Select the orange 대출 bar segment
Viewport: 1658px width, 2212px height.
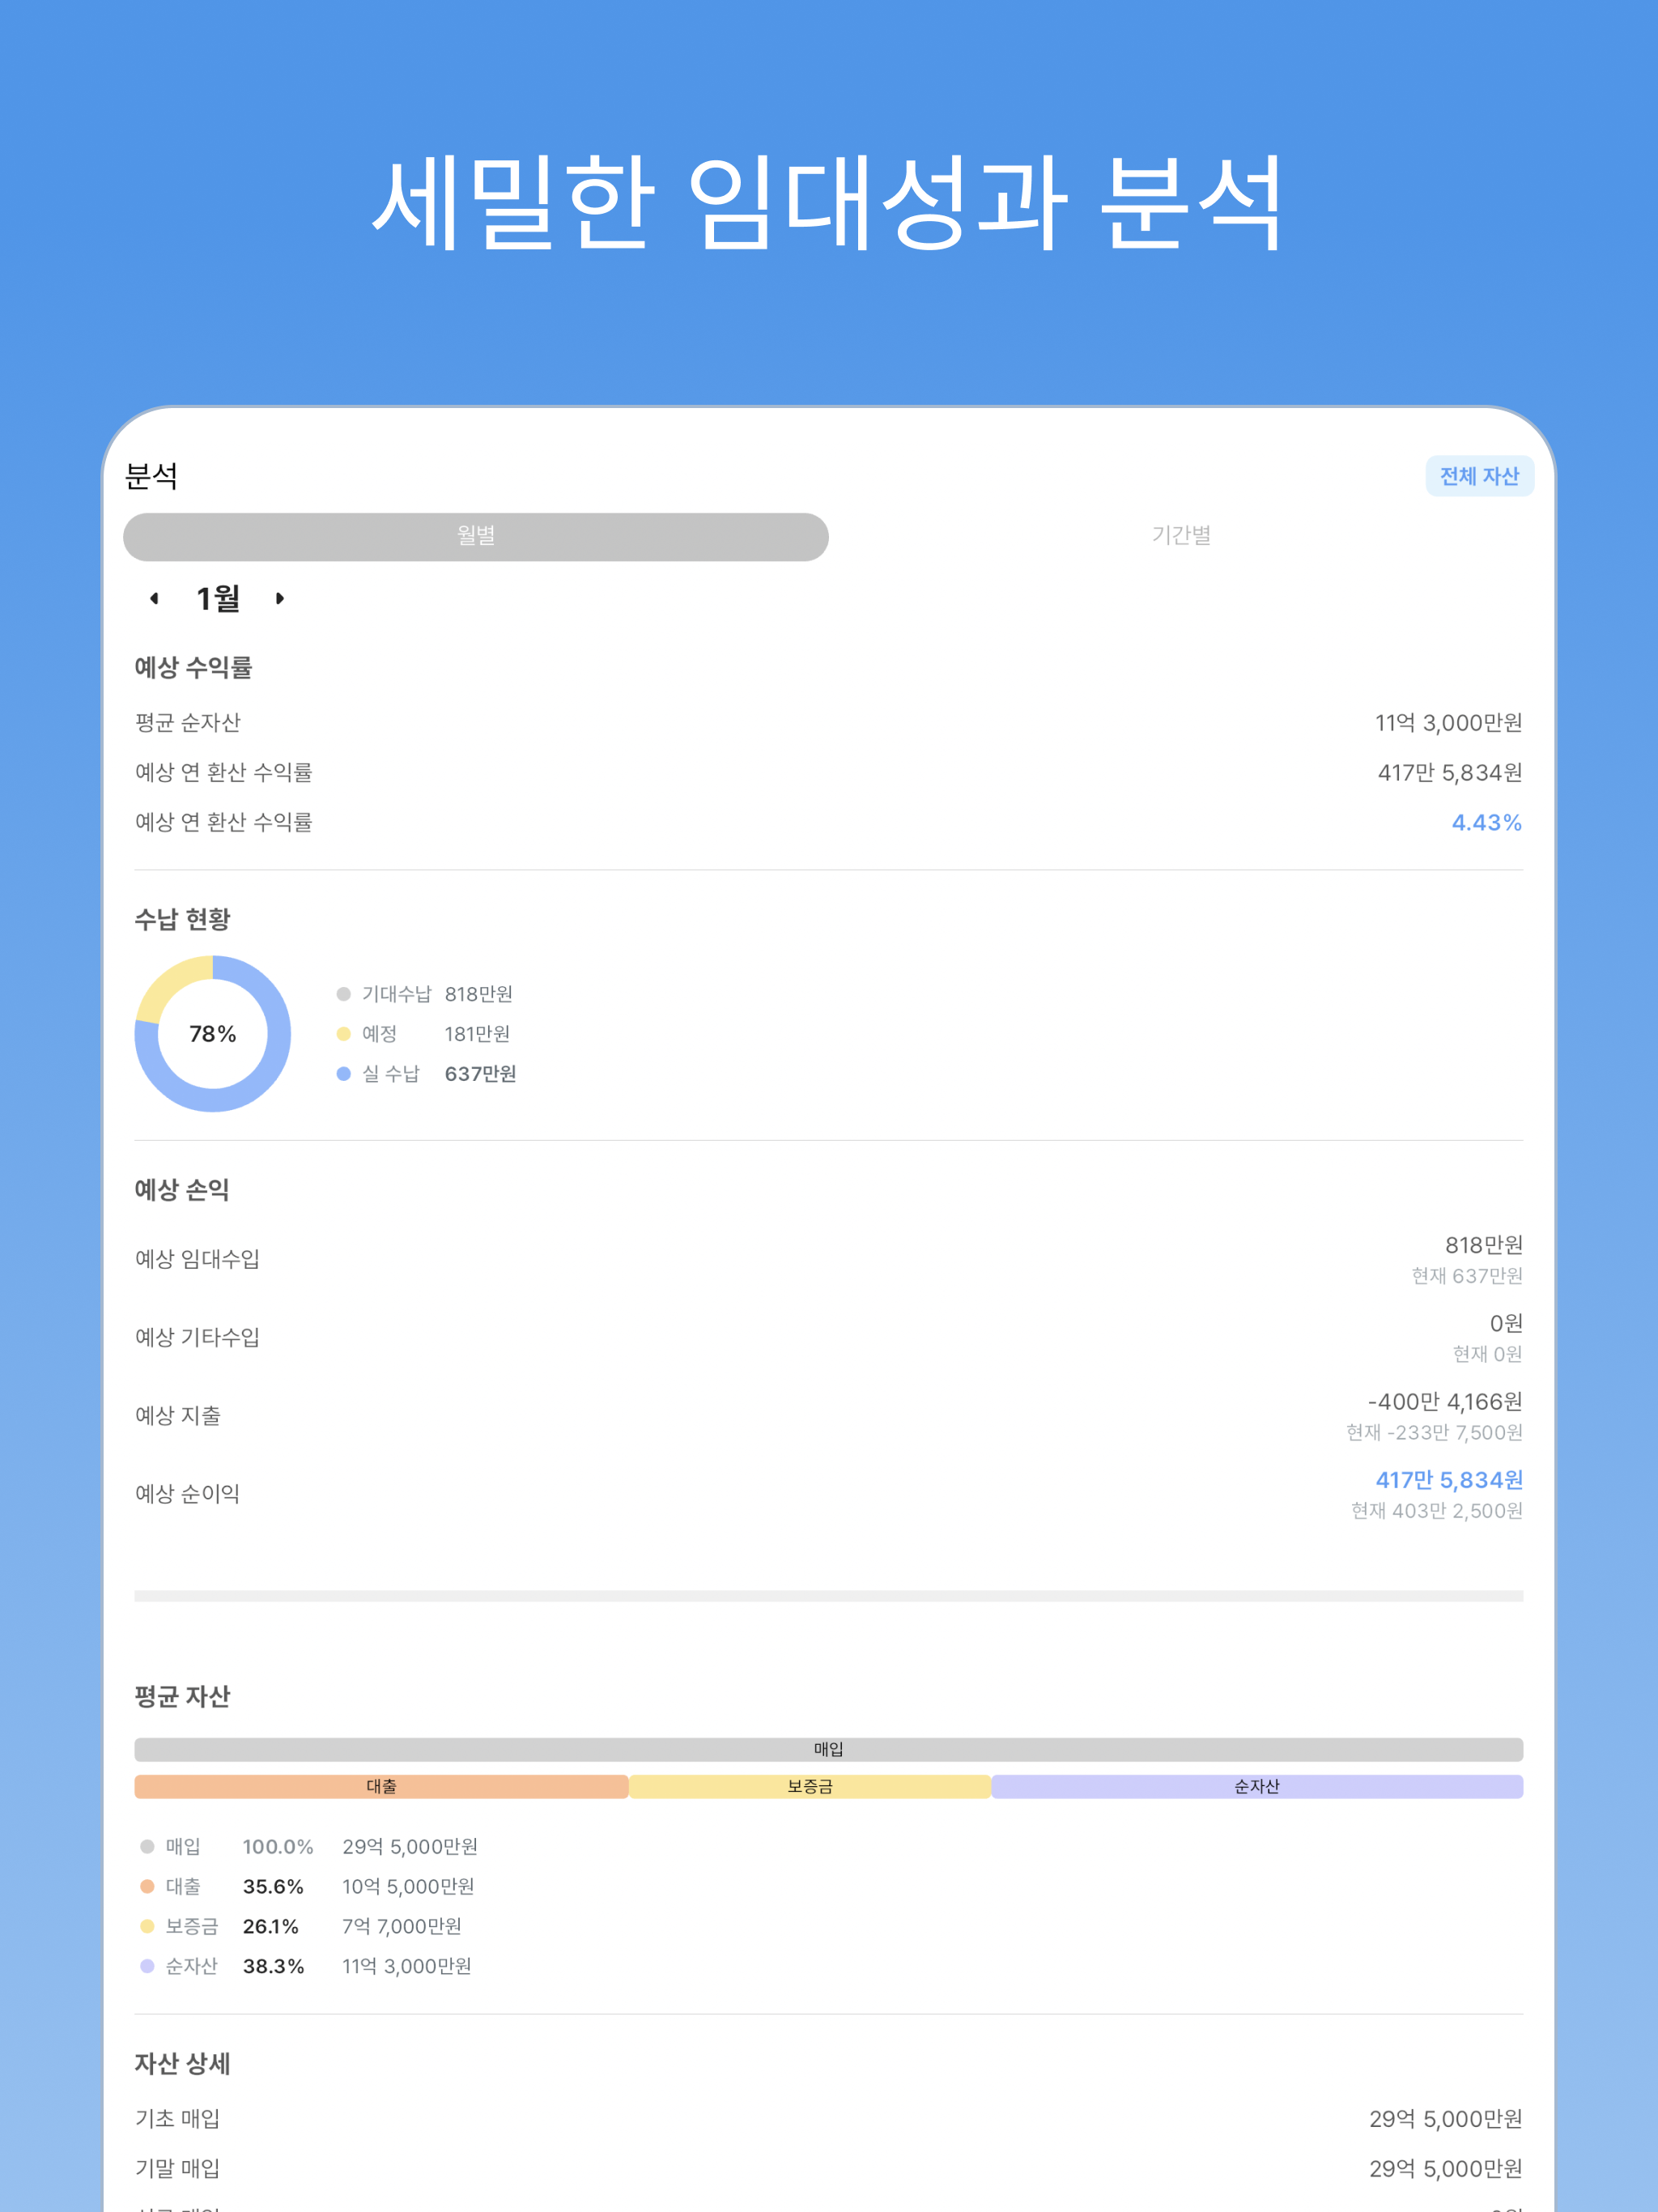pos(381,1786)
